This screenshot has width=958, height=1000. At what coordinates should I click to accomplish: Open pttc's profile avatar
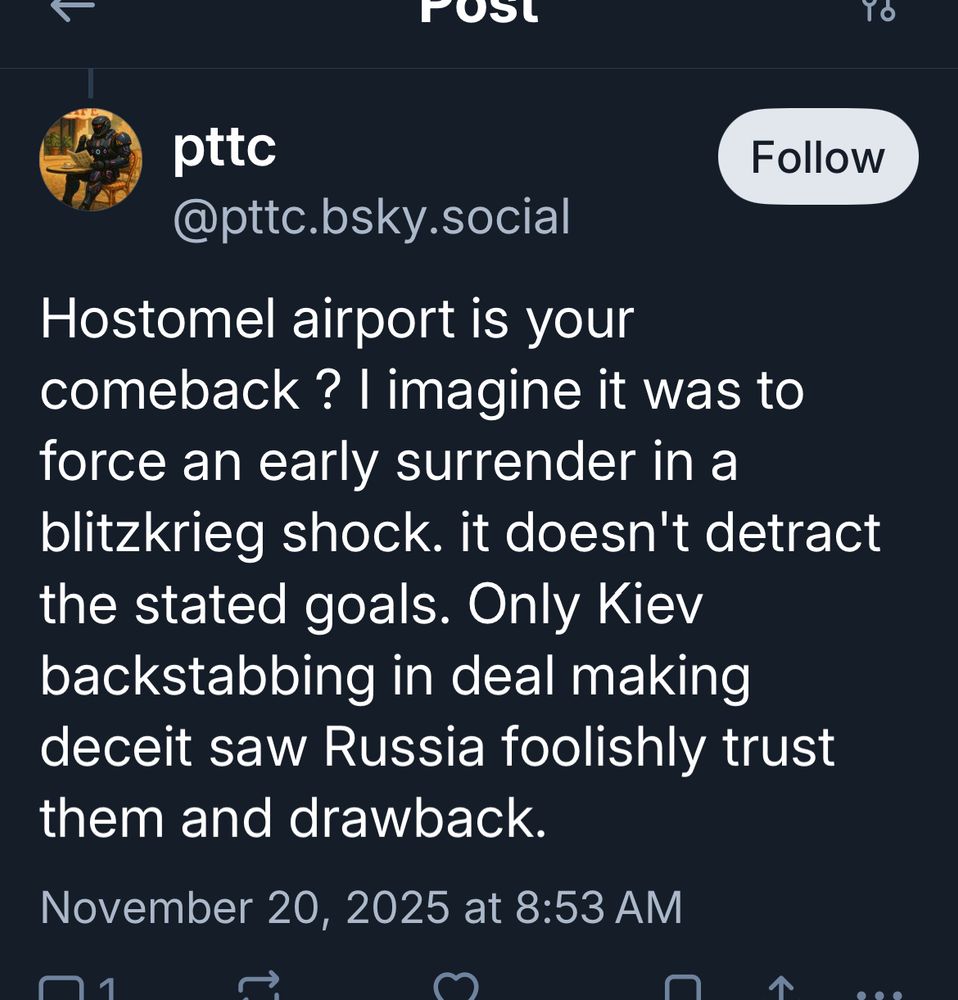coord(91,159)
